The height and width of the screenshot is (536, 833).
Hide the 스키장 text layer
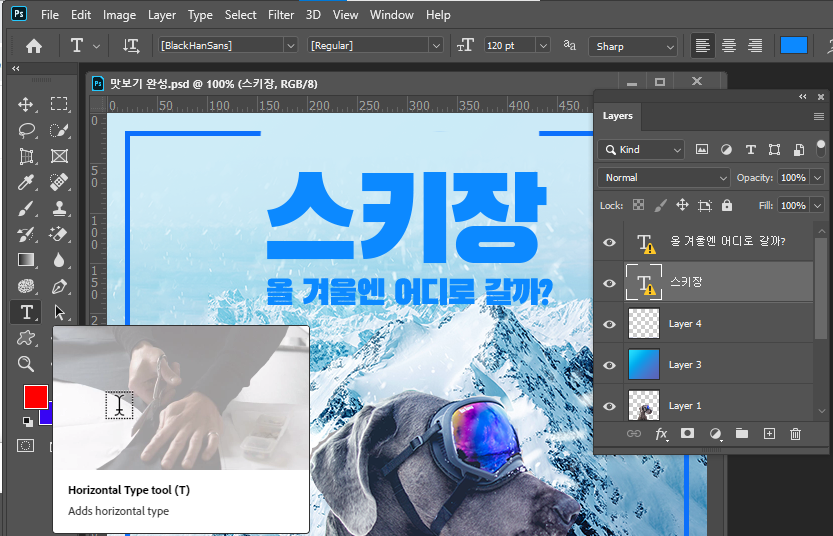pyautogui.click(x=609, y=283)
